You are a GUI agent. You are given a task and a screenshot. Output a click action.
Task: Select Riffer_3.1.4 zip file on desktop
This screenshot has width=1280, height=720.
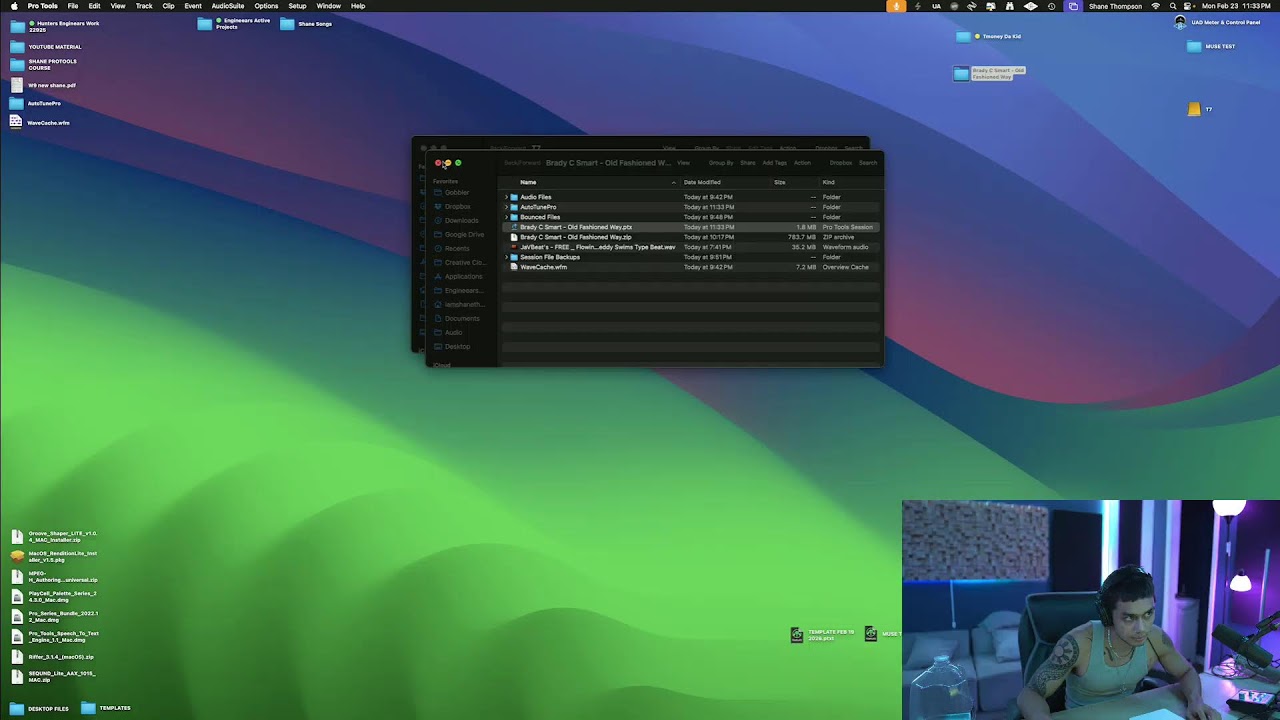52,657
